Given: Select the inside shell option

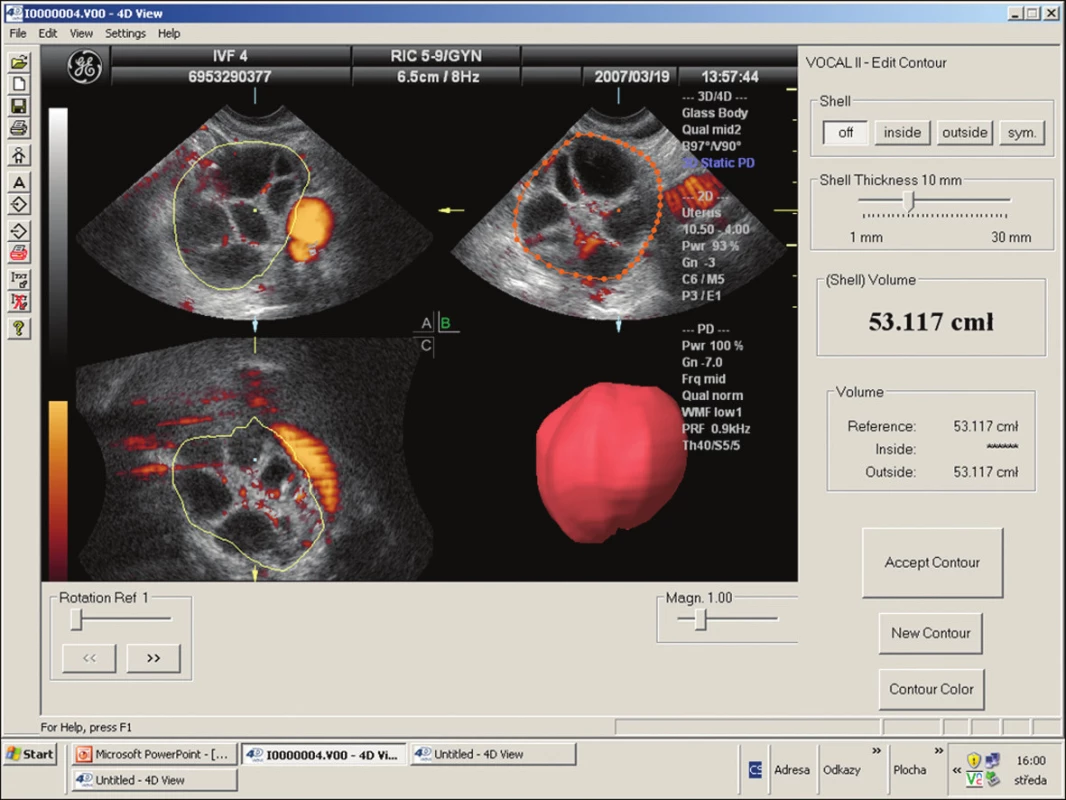Looking at the screenshot, I should click(902, 133).
